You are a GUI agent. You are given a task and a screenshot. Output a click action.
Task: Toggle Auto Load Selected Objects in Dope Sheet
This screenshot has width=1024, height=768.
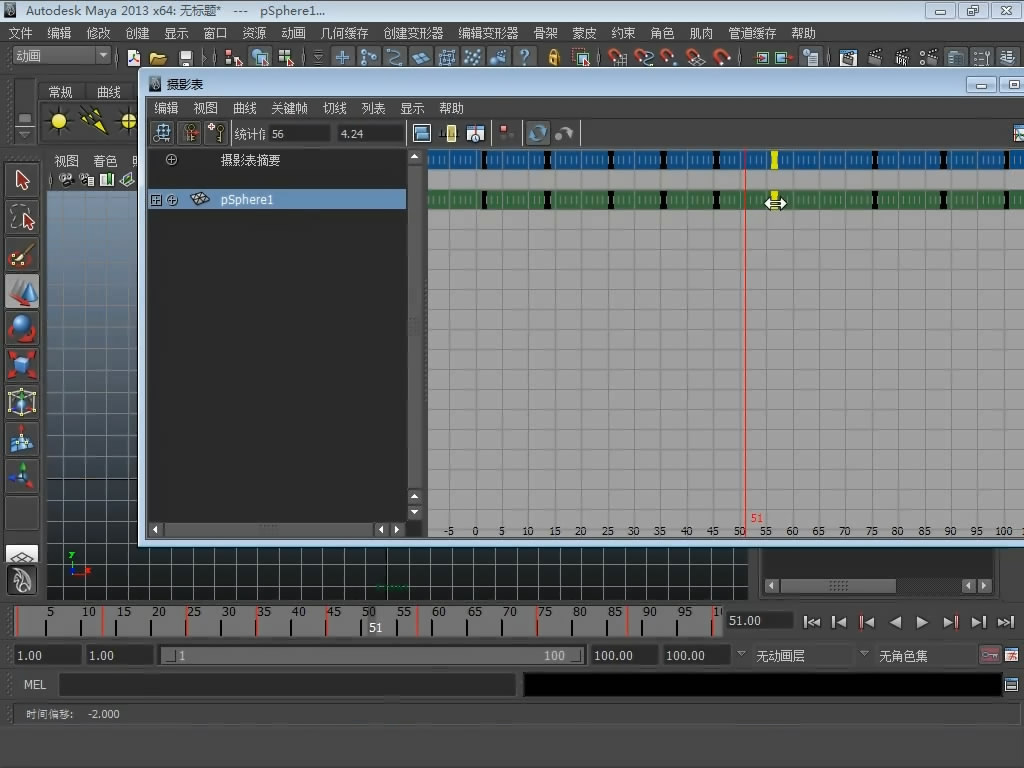tap(537, 133)
